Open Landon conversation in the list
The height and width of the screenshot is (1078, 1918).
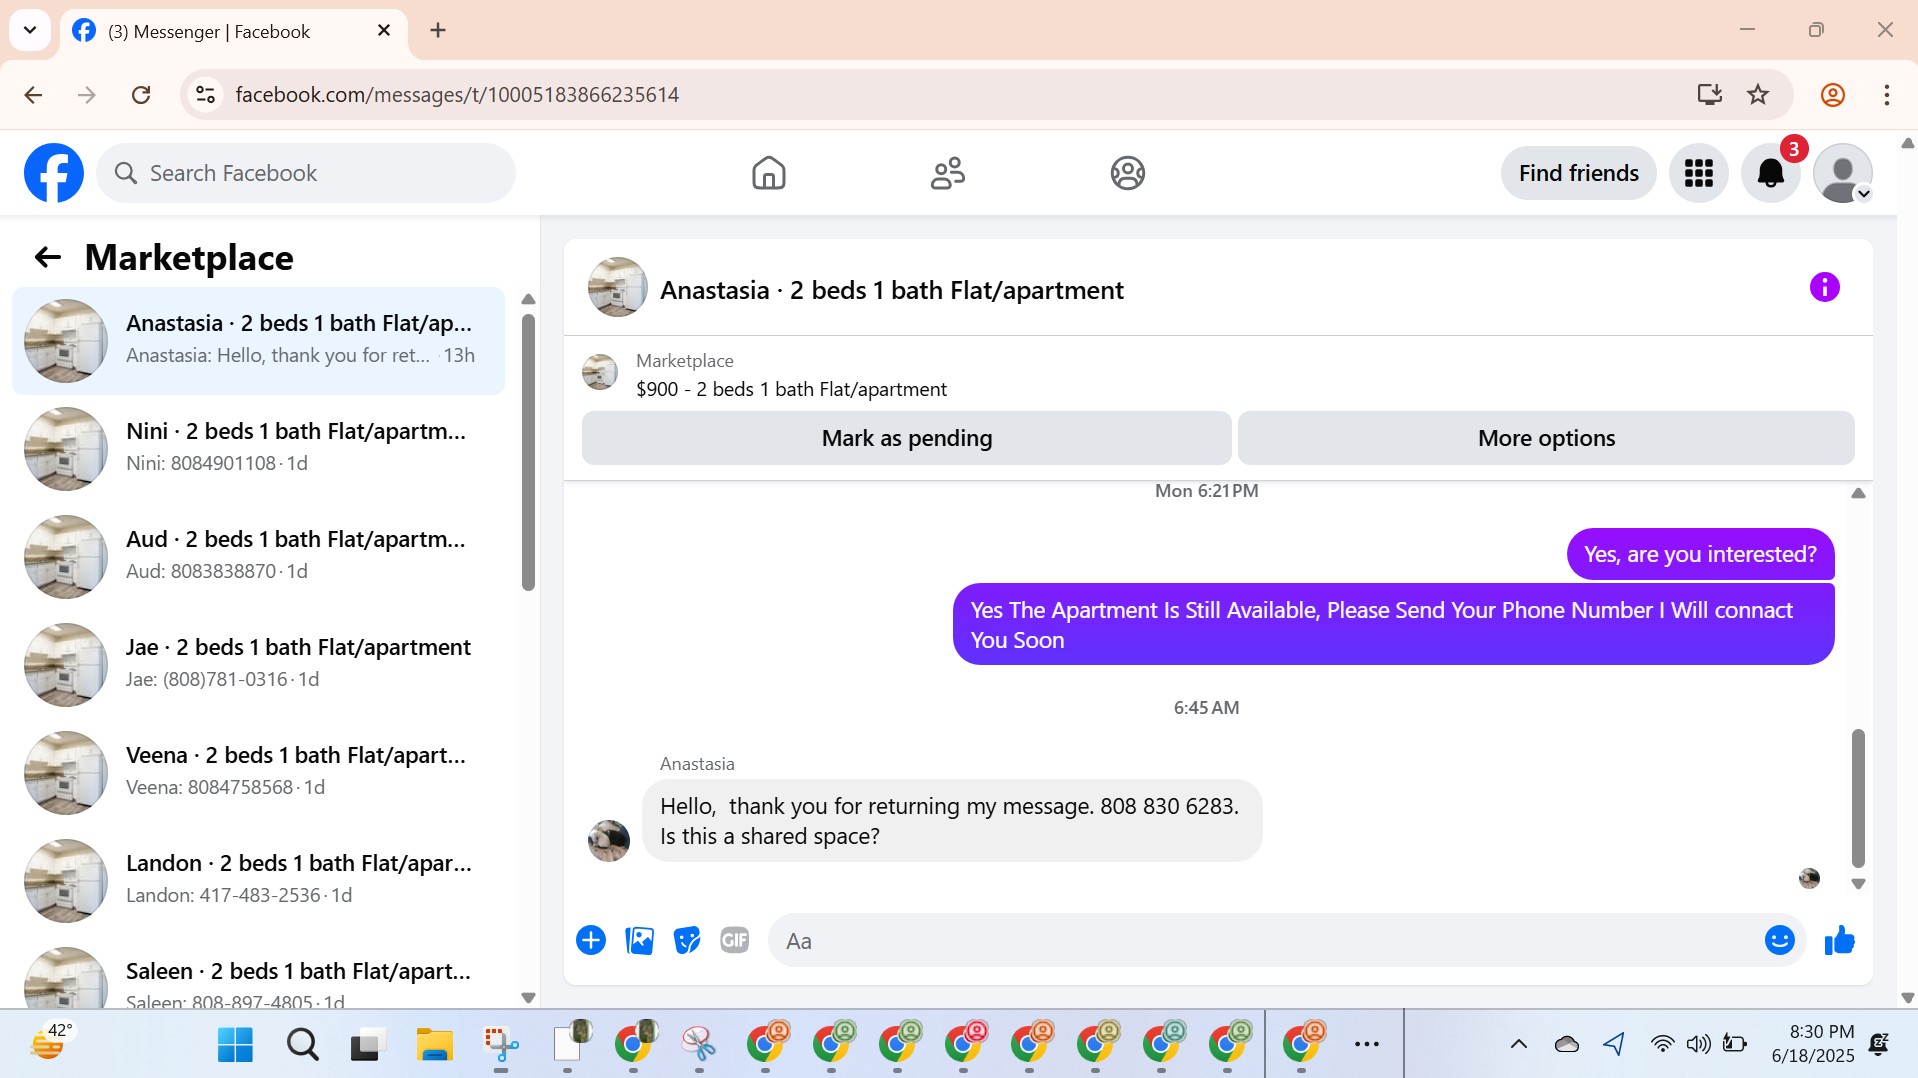pyautogui.click(x=258, y=881)
